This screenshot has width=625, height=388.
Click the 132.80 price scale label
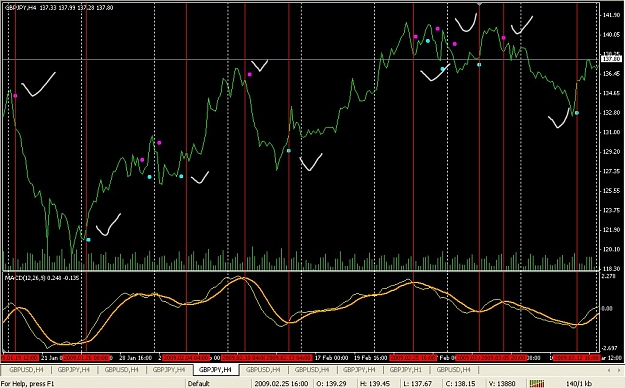pyautogui.click(x=611, y=112)
